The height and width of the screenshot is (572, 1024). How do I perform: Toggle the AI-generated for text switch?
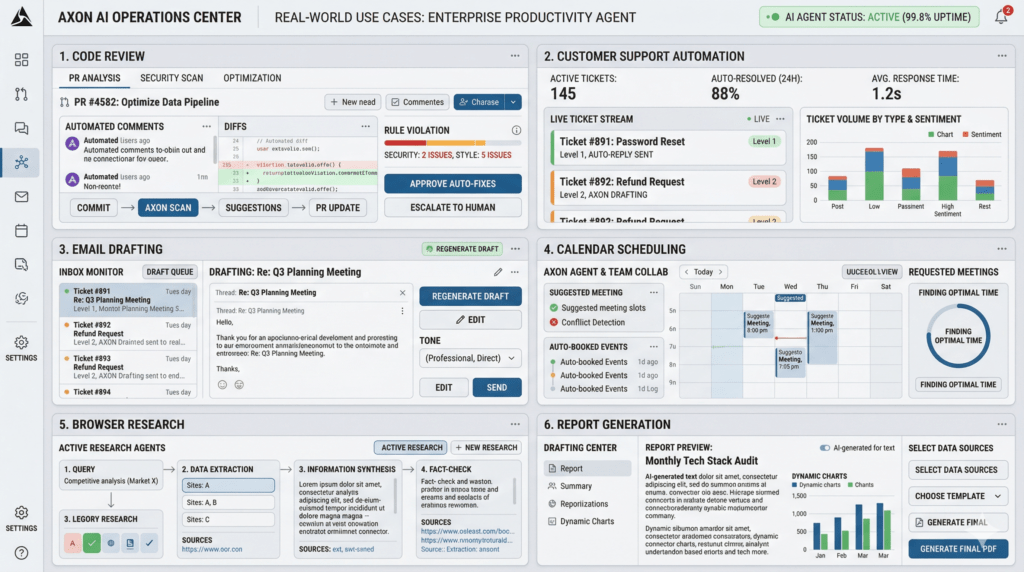coord(825,448)
